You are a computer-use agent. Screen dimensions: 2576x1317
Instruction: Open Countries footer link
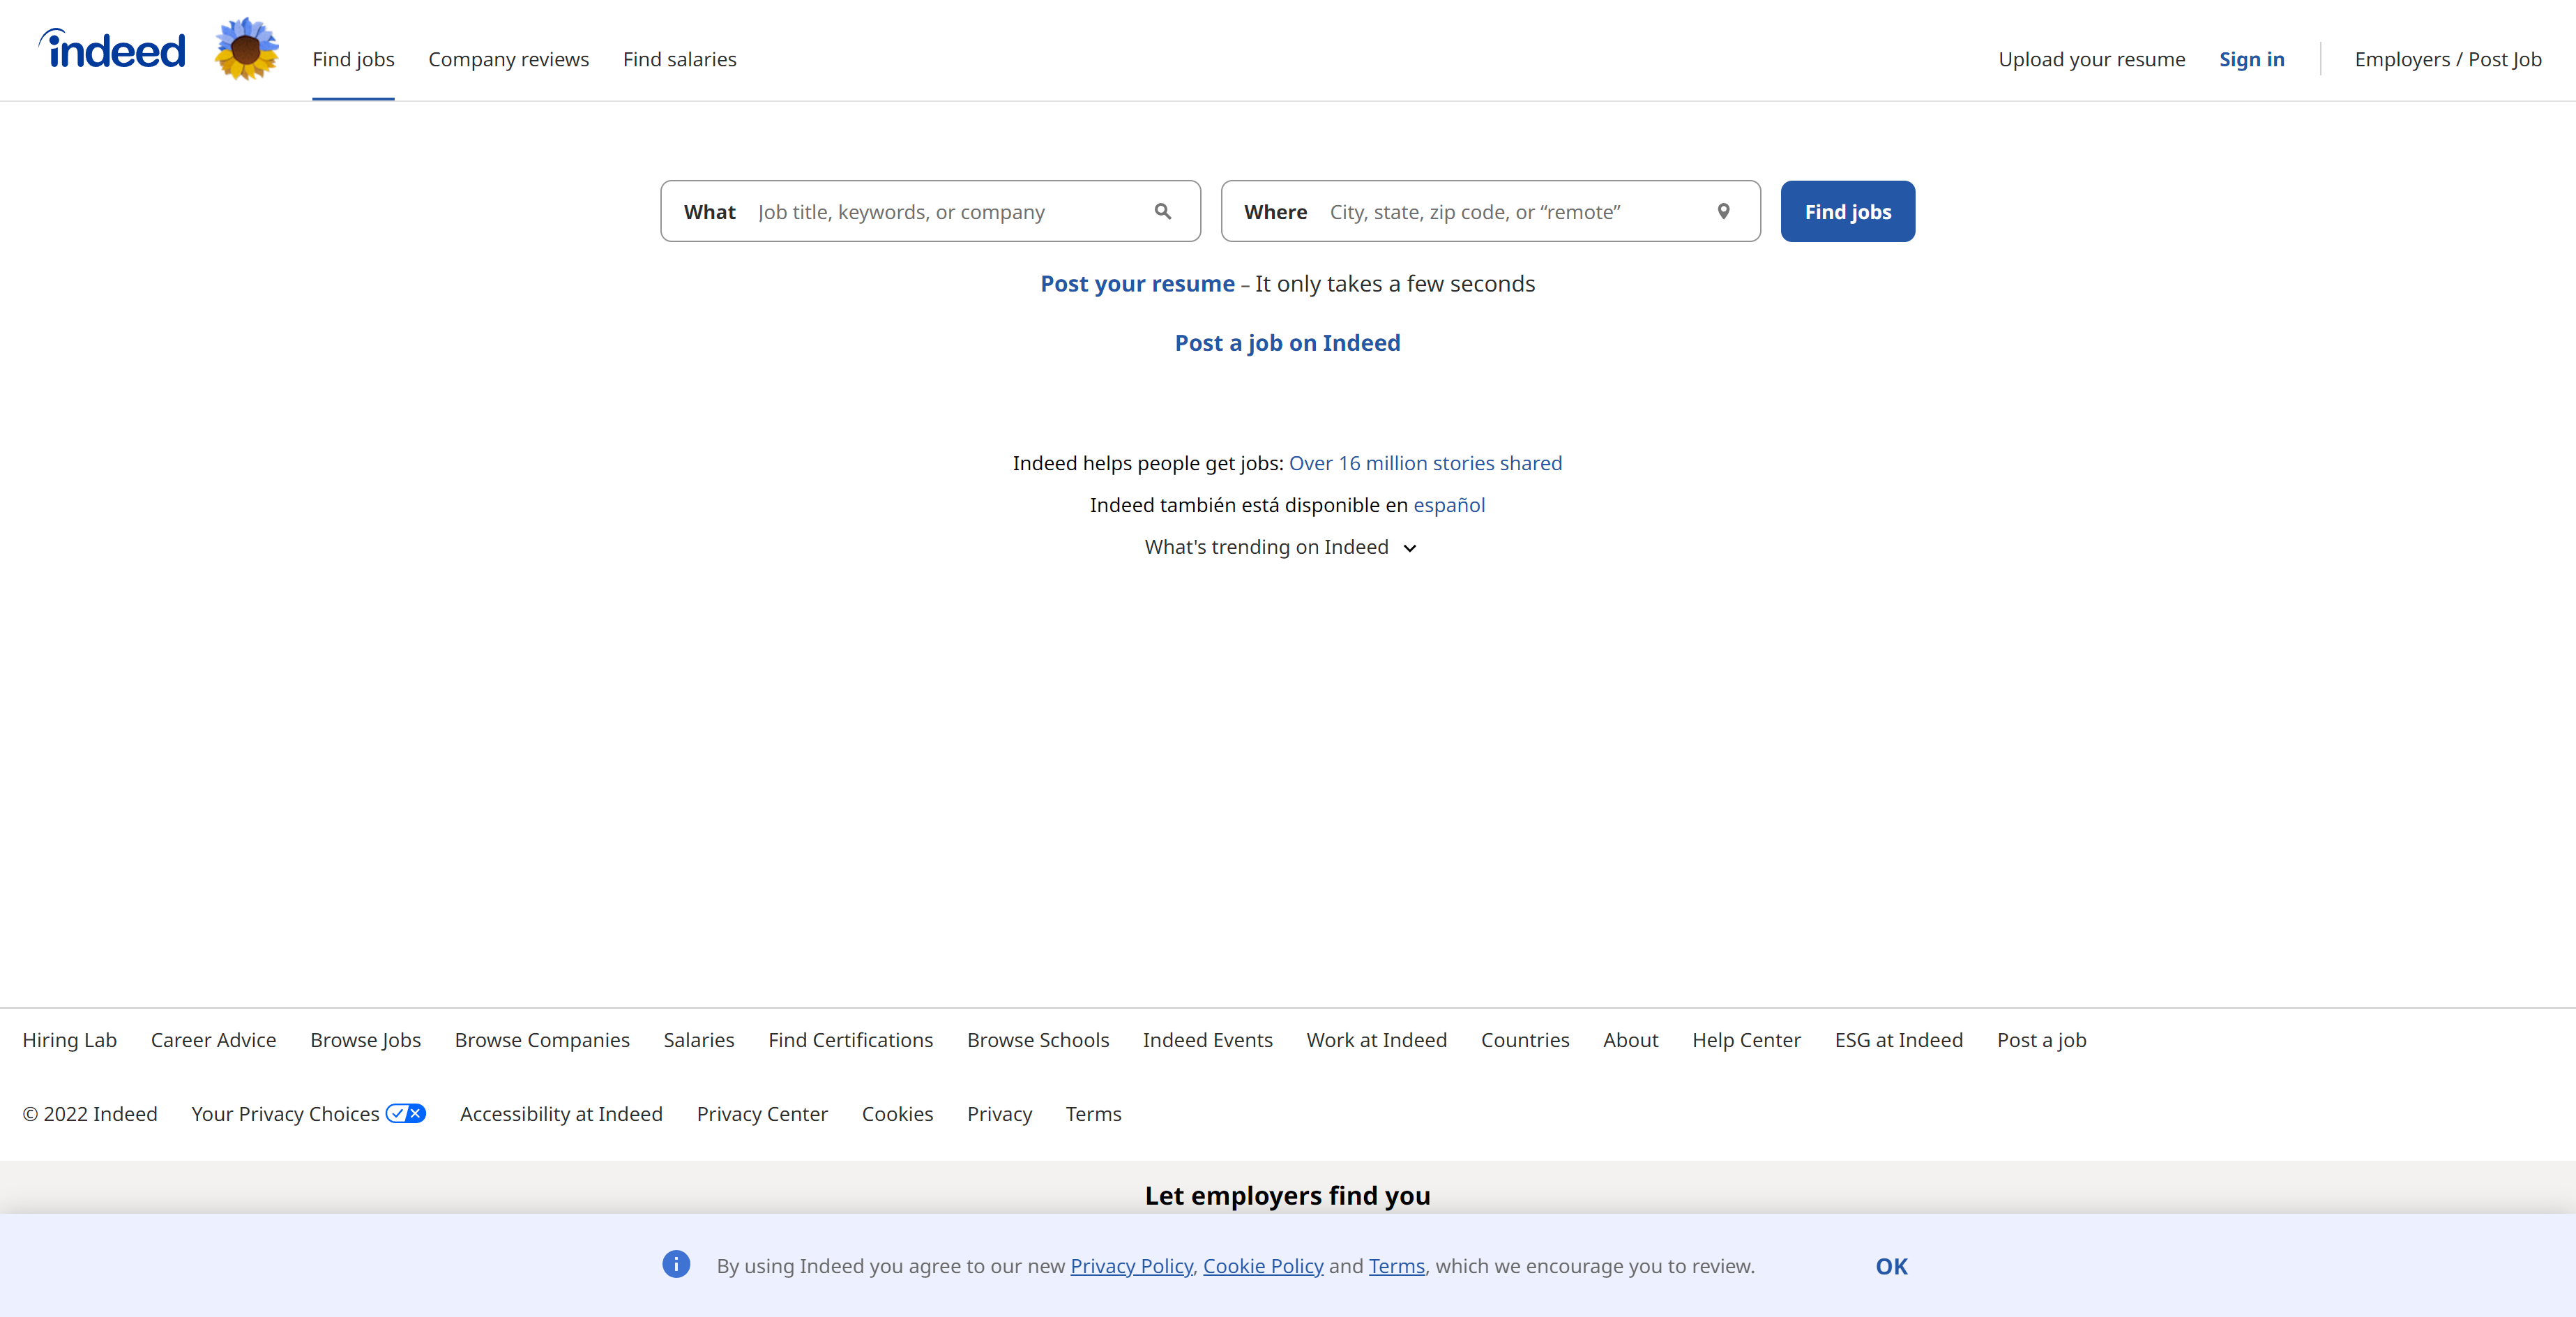coord(1525,1040)
